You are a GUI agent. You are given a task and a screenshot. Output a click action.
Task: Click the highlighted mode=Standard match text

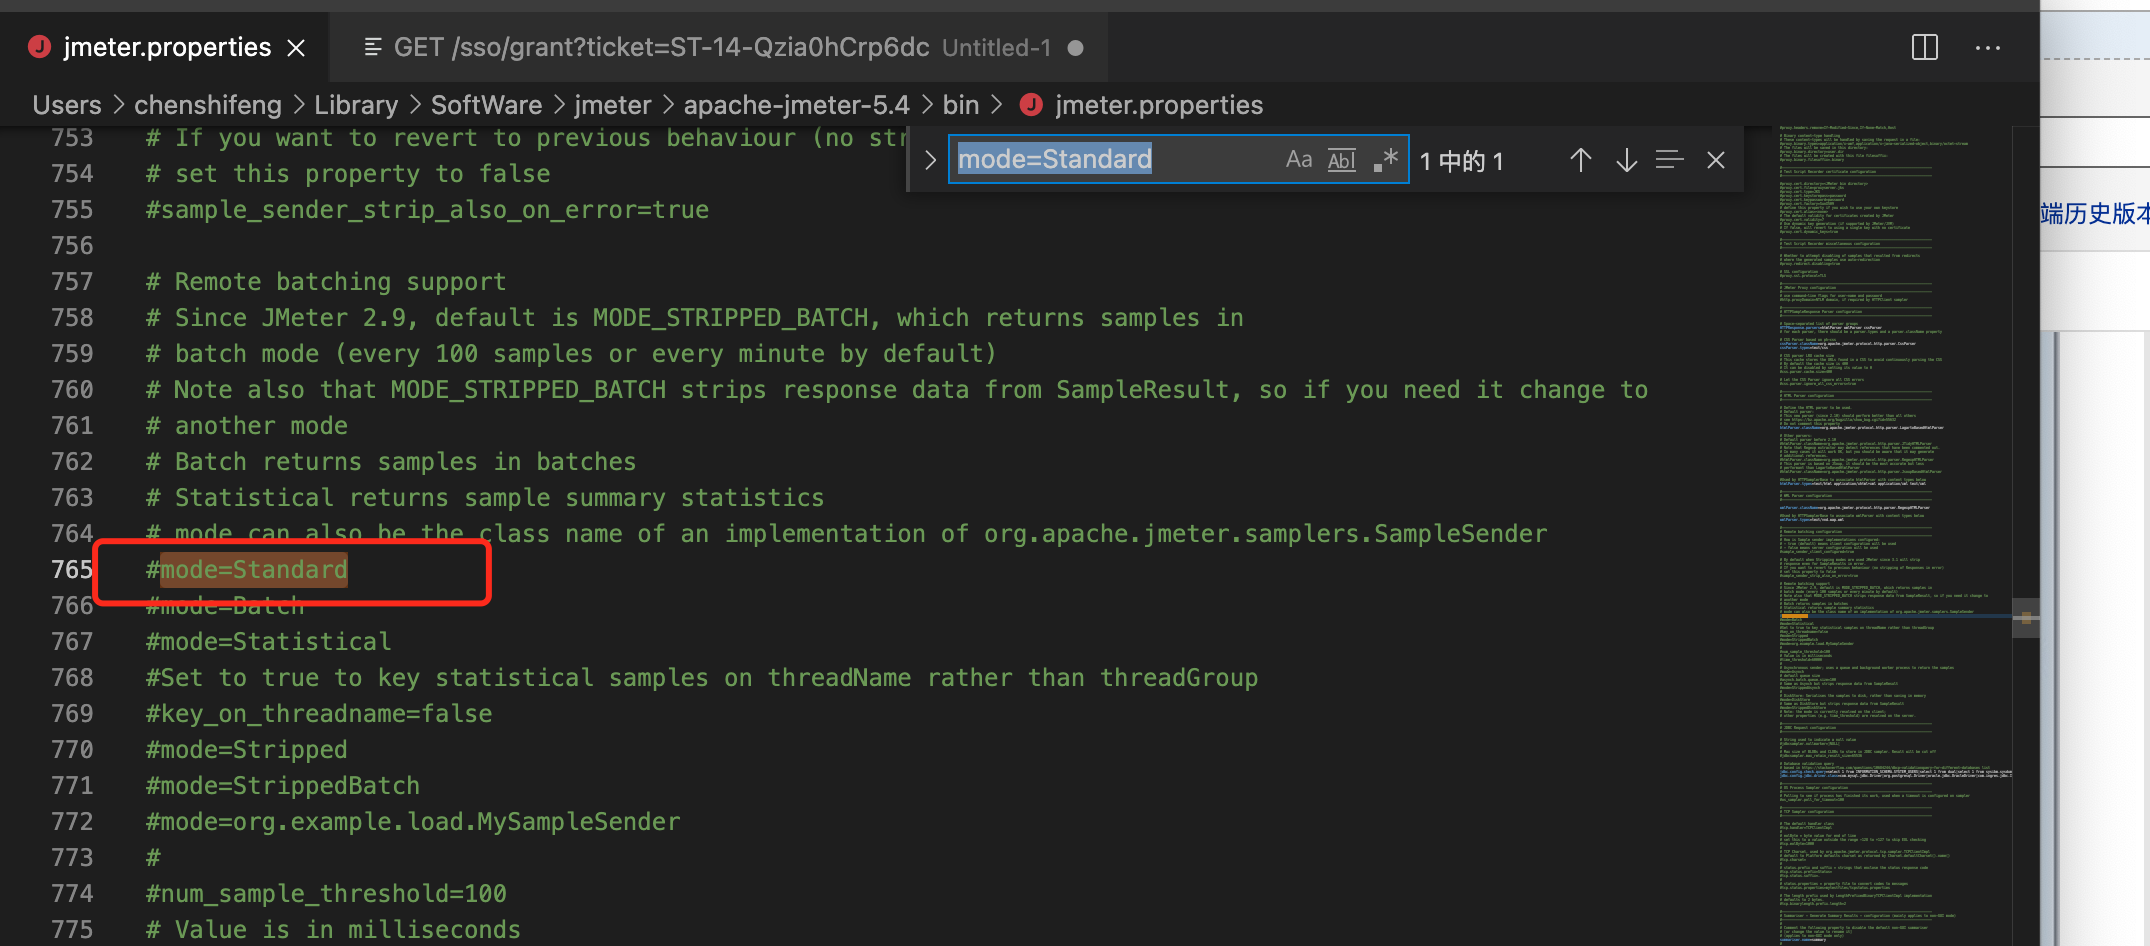(254, 570)
